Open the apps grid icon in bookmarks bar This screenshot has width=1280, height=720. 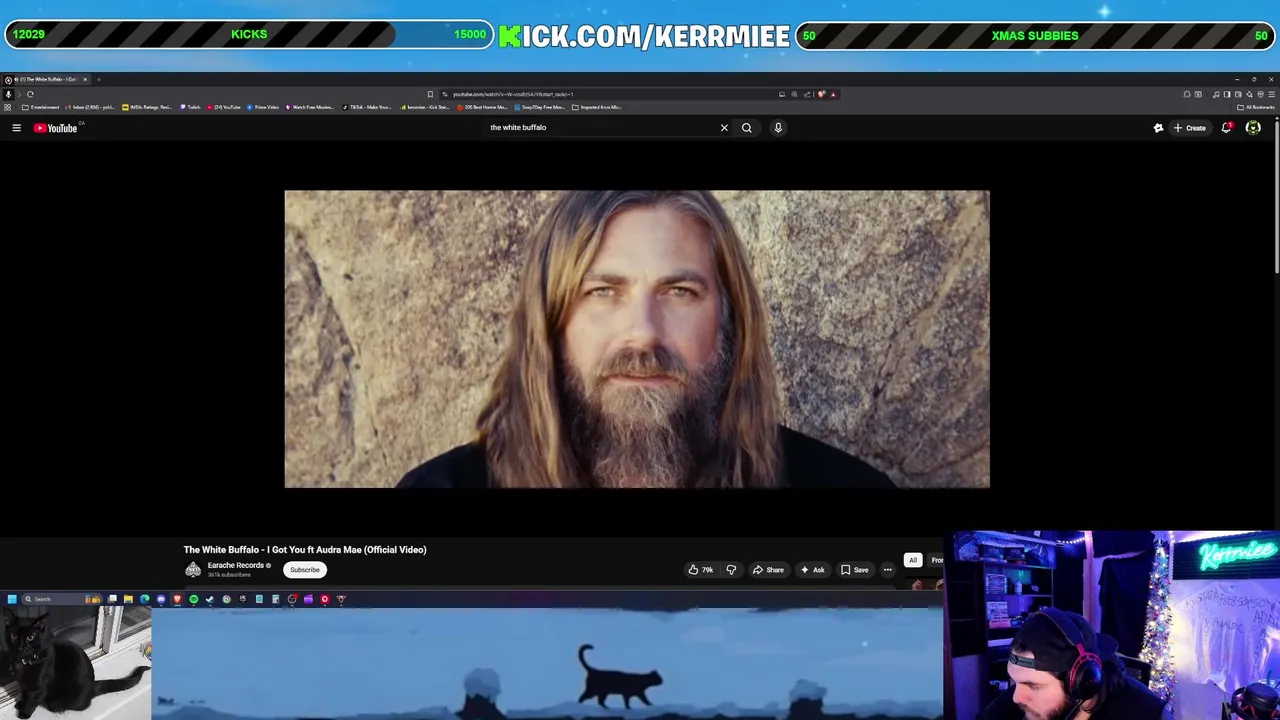coord(7,107)
